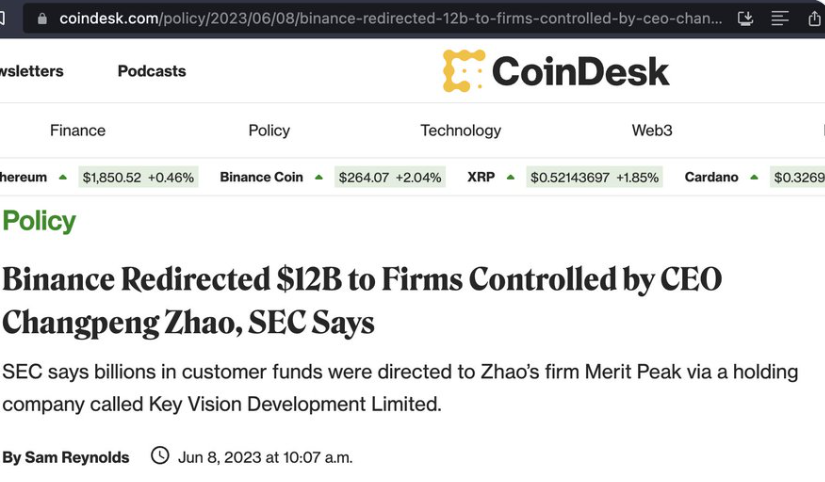Click the yellow CoinDesk logo icon

coord(463,71)
